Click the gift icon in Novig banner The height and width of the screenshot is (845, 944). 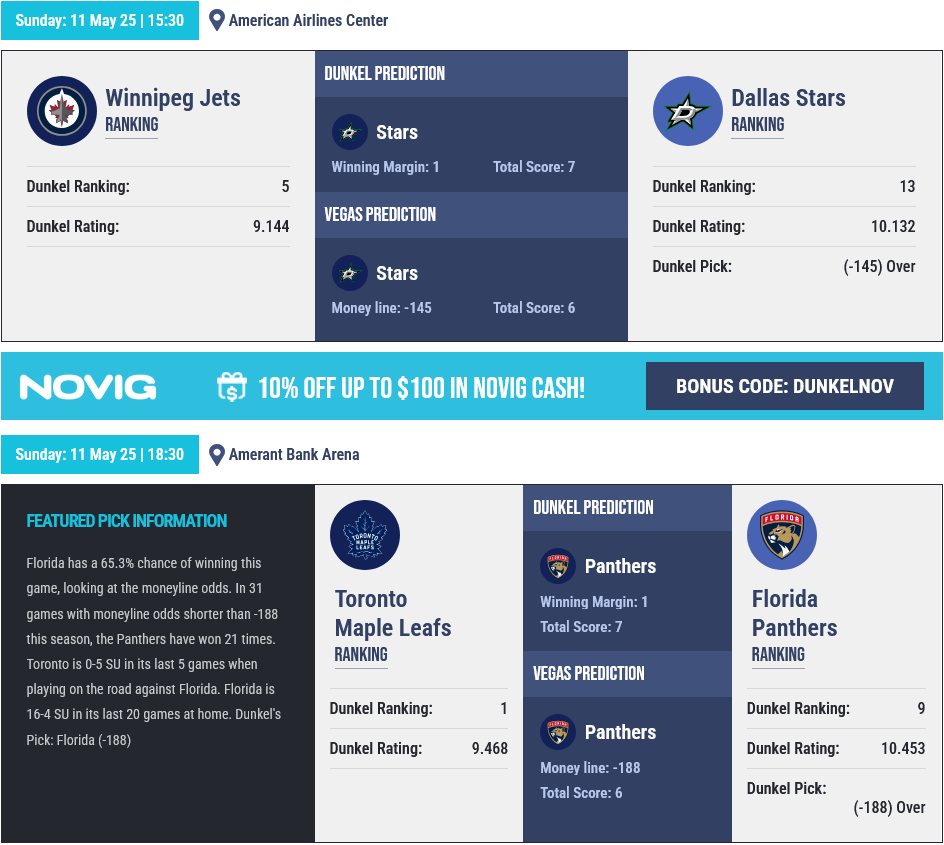[232, 387]
